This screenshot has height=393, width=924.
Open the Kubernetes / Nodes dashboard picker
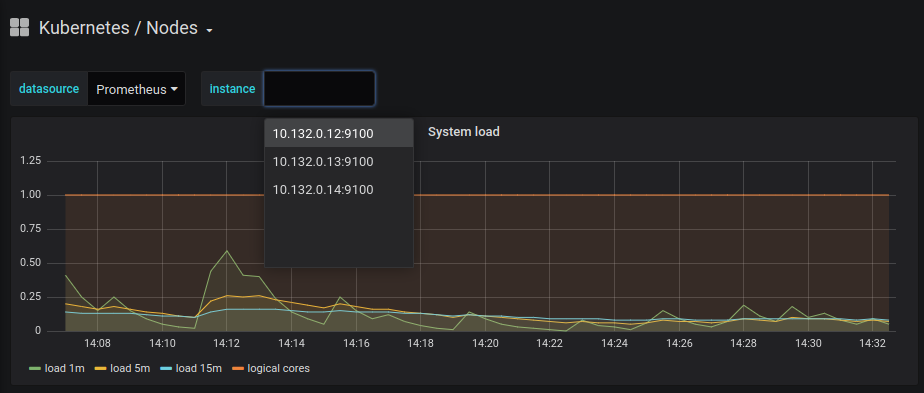tap(118, 28)
